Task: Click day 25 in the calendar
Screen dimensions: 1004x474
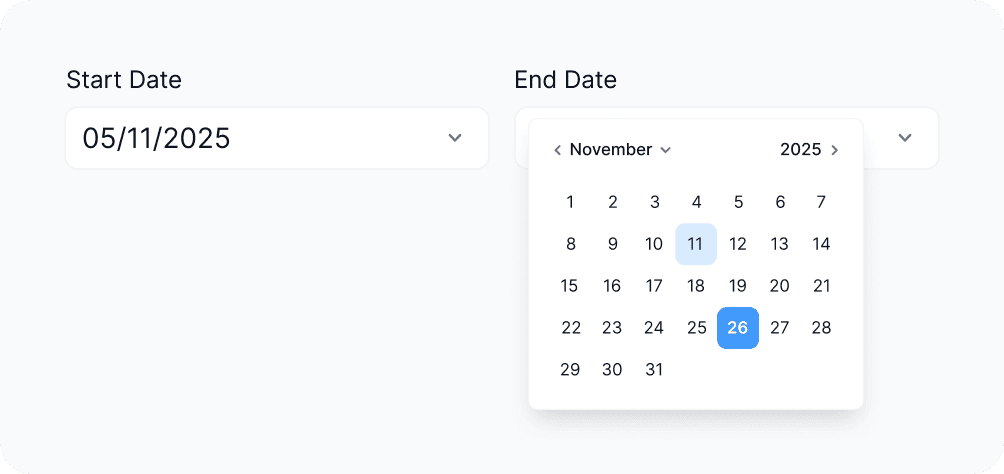Action: (x=696, y=328)
